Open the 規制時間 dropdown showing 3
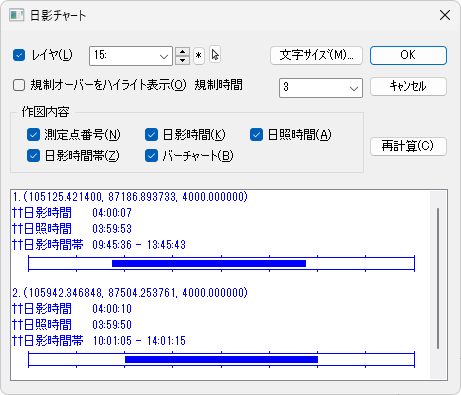 (x=321, y=88)
